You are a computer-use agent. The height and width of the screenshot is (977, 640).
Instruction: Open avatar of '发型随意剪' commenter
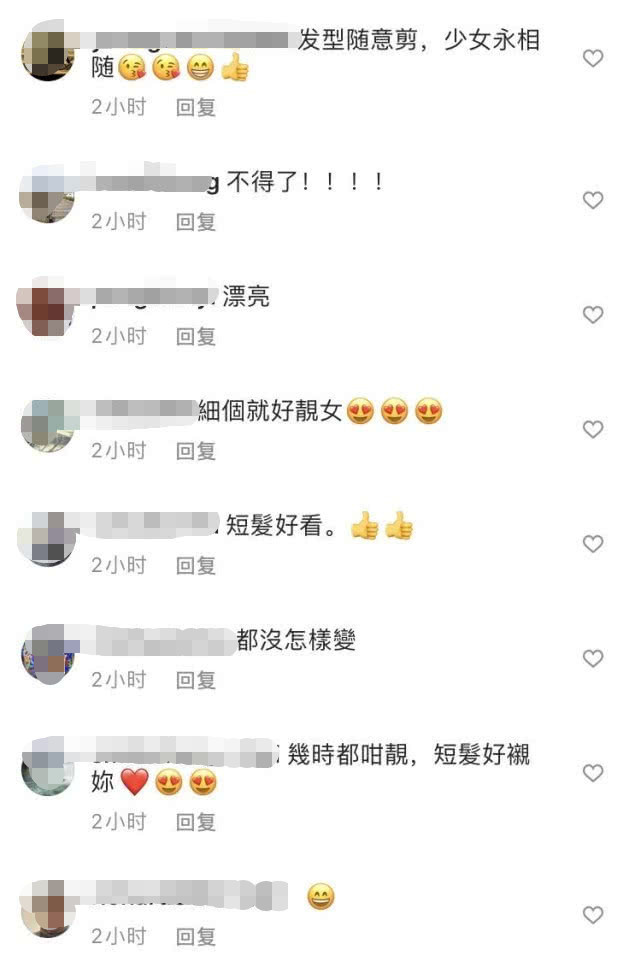(48, 55)
